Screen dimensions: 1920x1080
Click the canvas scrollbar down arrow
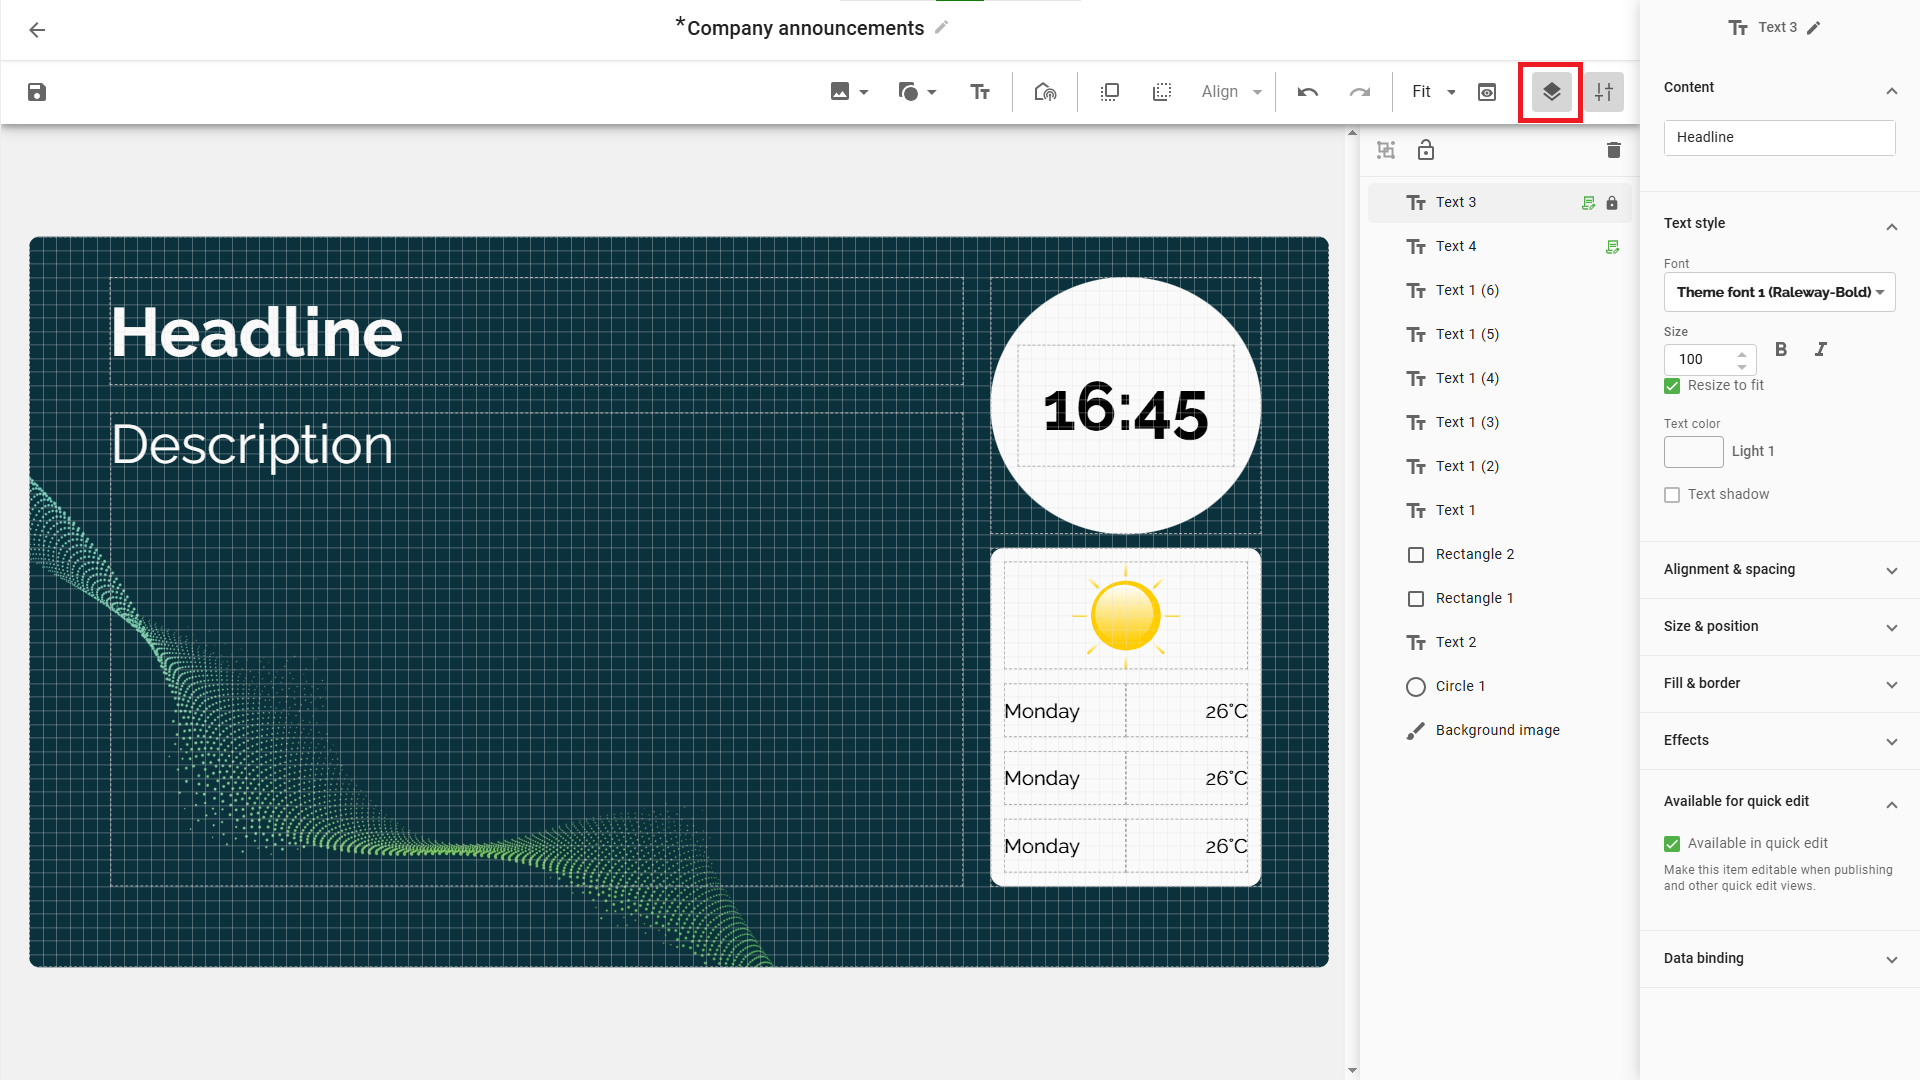1352,1070
